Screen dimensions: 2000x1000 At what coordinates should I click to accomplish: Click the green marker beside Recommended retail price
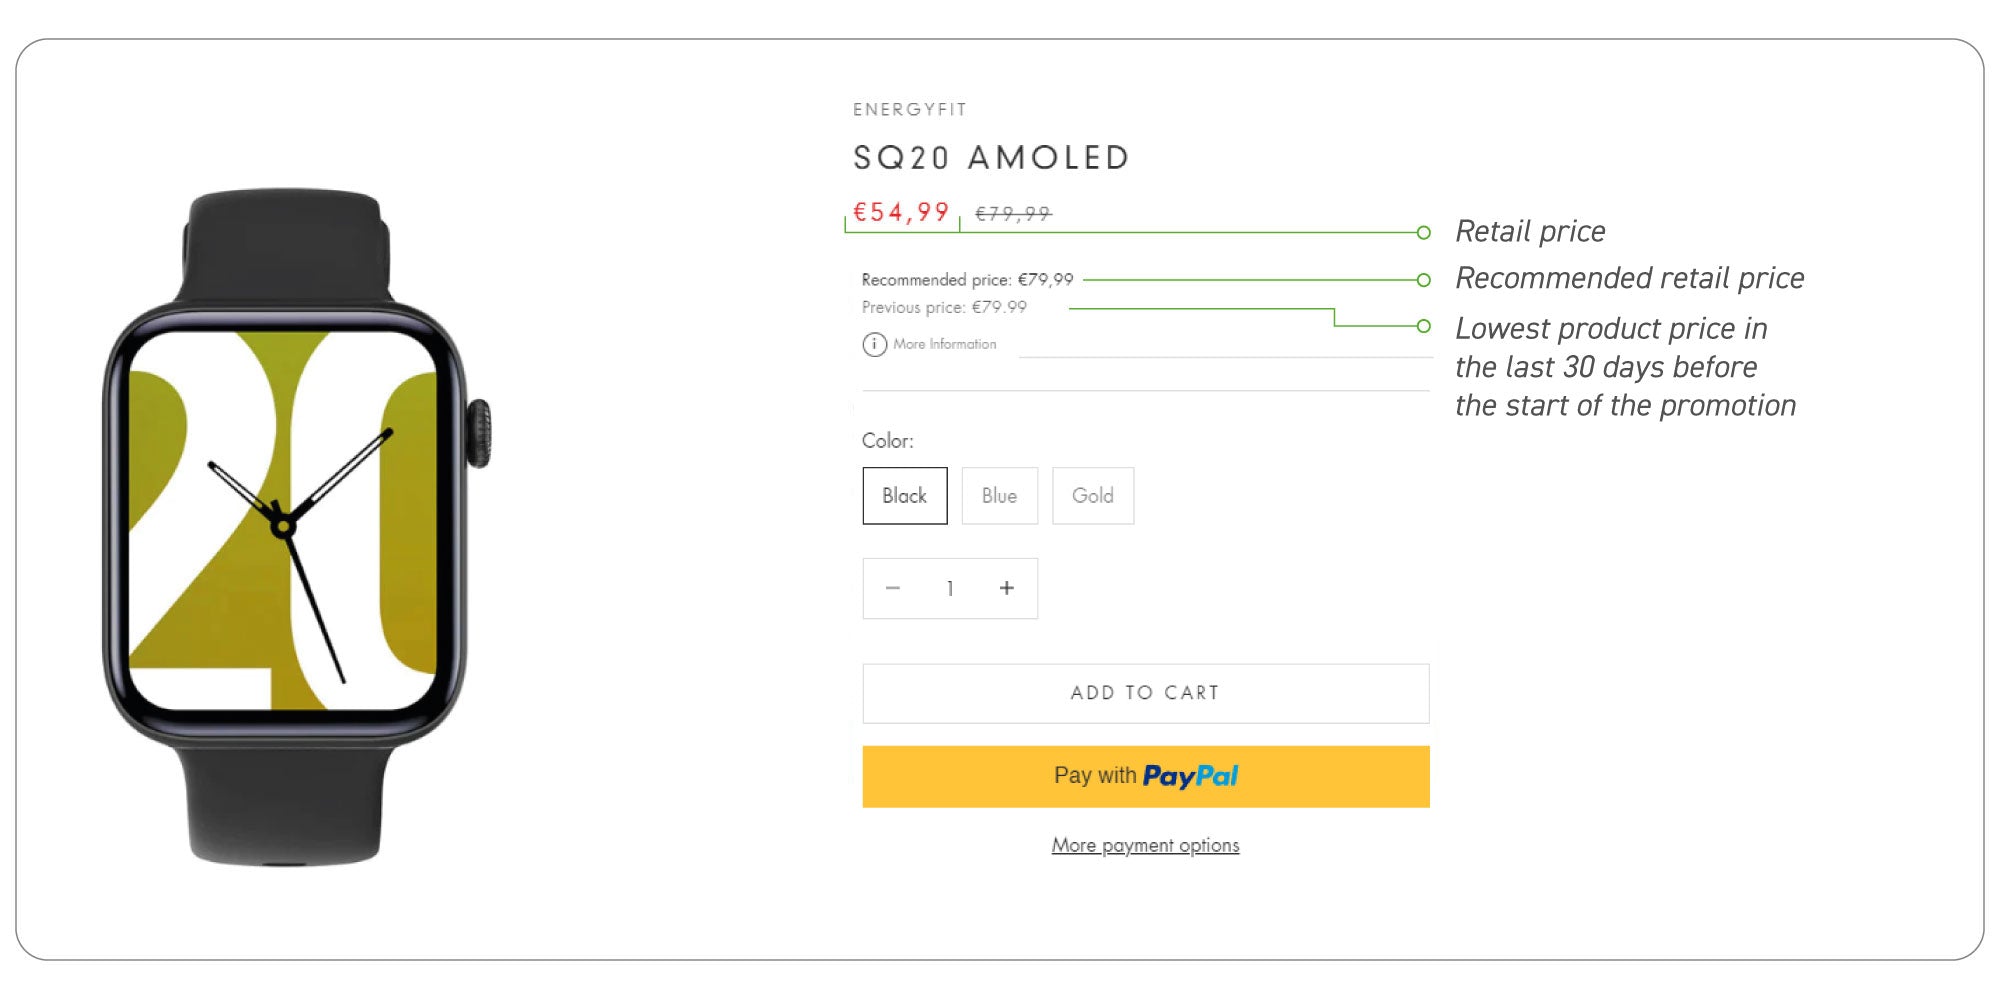(1423, 280)
